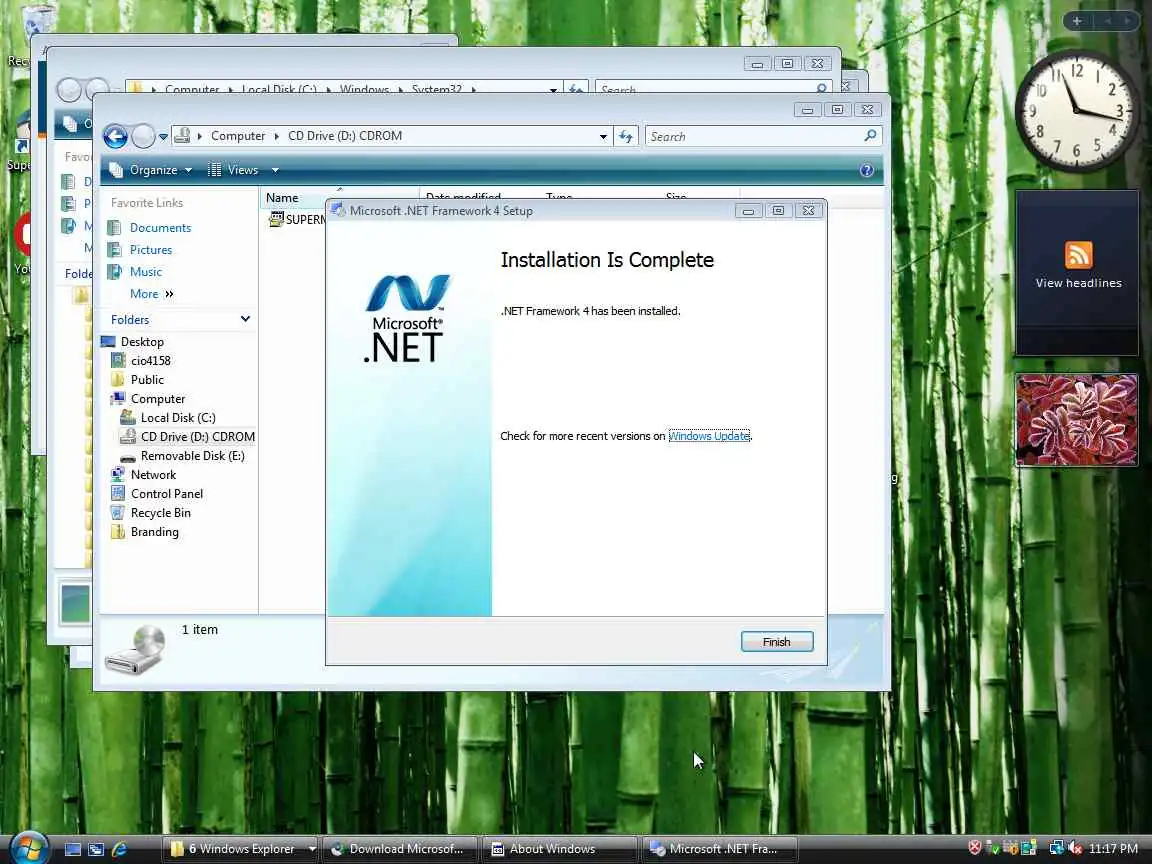Select Public folder in tree

tap(147, 380)
